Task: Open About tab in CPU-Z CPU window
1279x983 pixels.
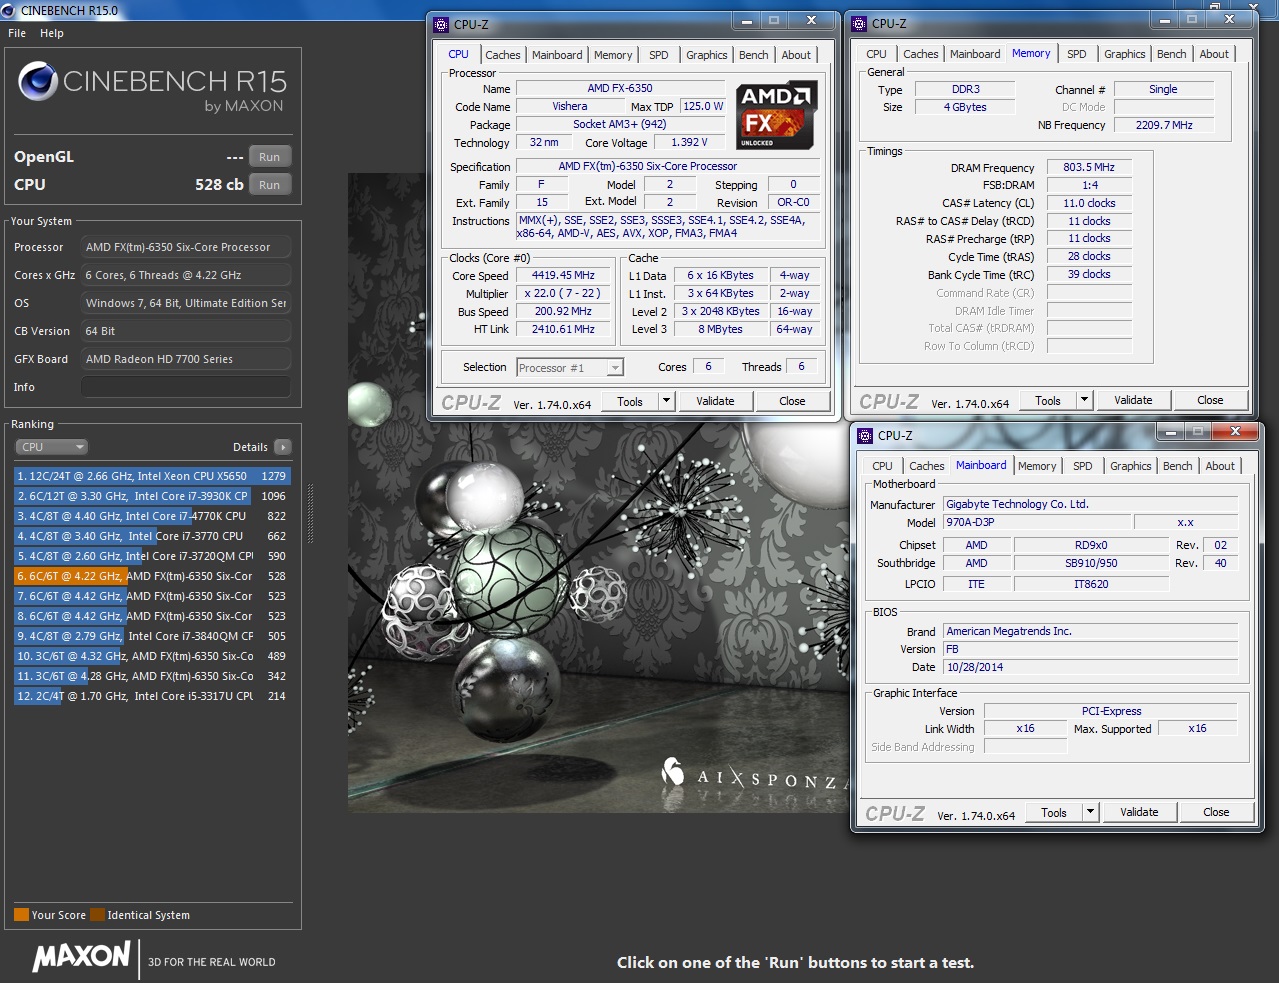Action: (x=796, y=55)
